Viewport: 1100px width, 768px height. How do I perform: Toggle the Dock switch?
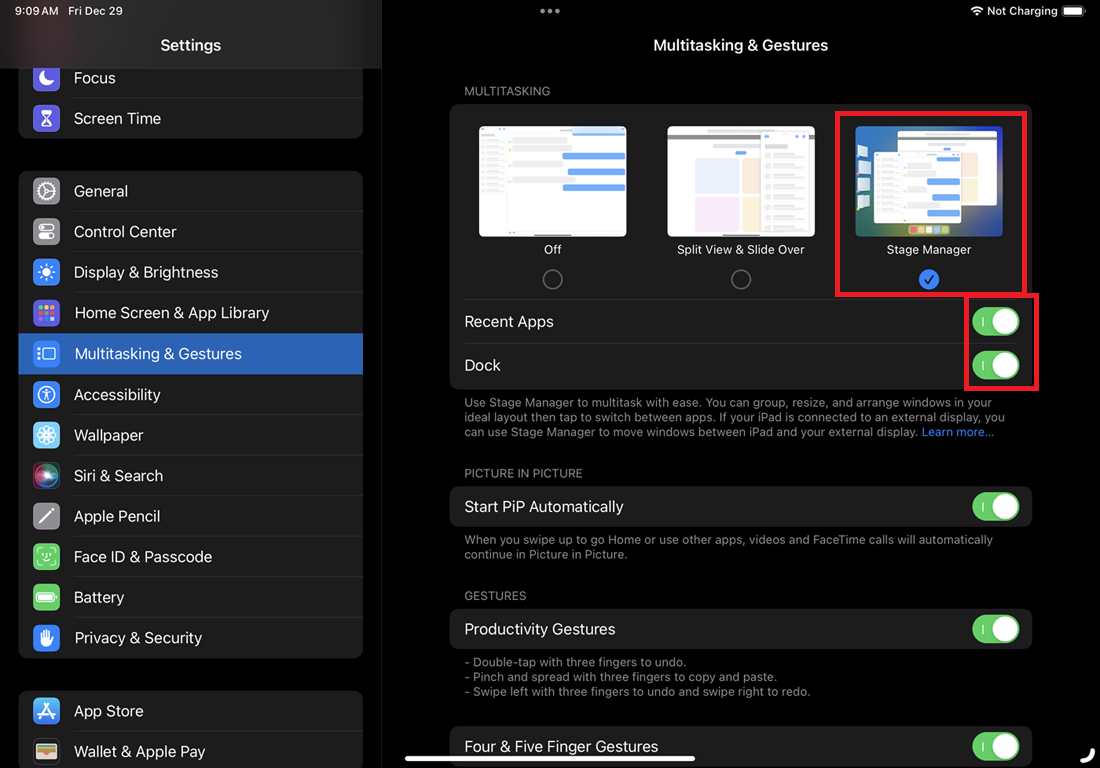click(x=995, y=365)
